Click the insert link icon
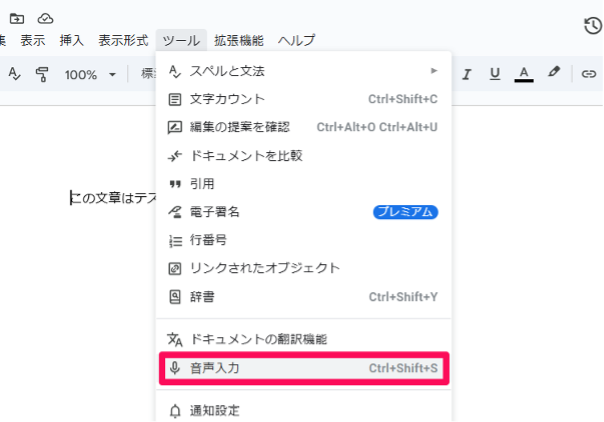The height and width of the screenshot is (422, 604). (589, 74)
